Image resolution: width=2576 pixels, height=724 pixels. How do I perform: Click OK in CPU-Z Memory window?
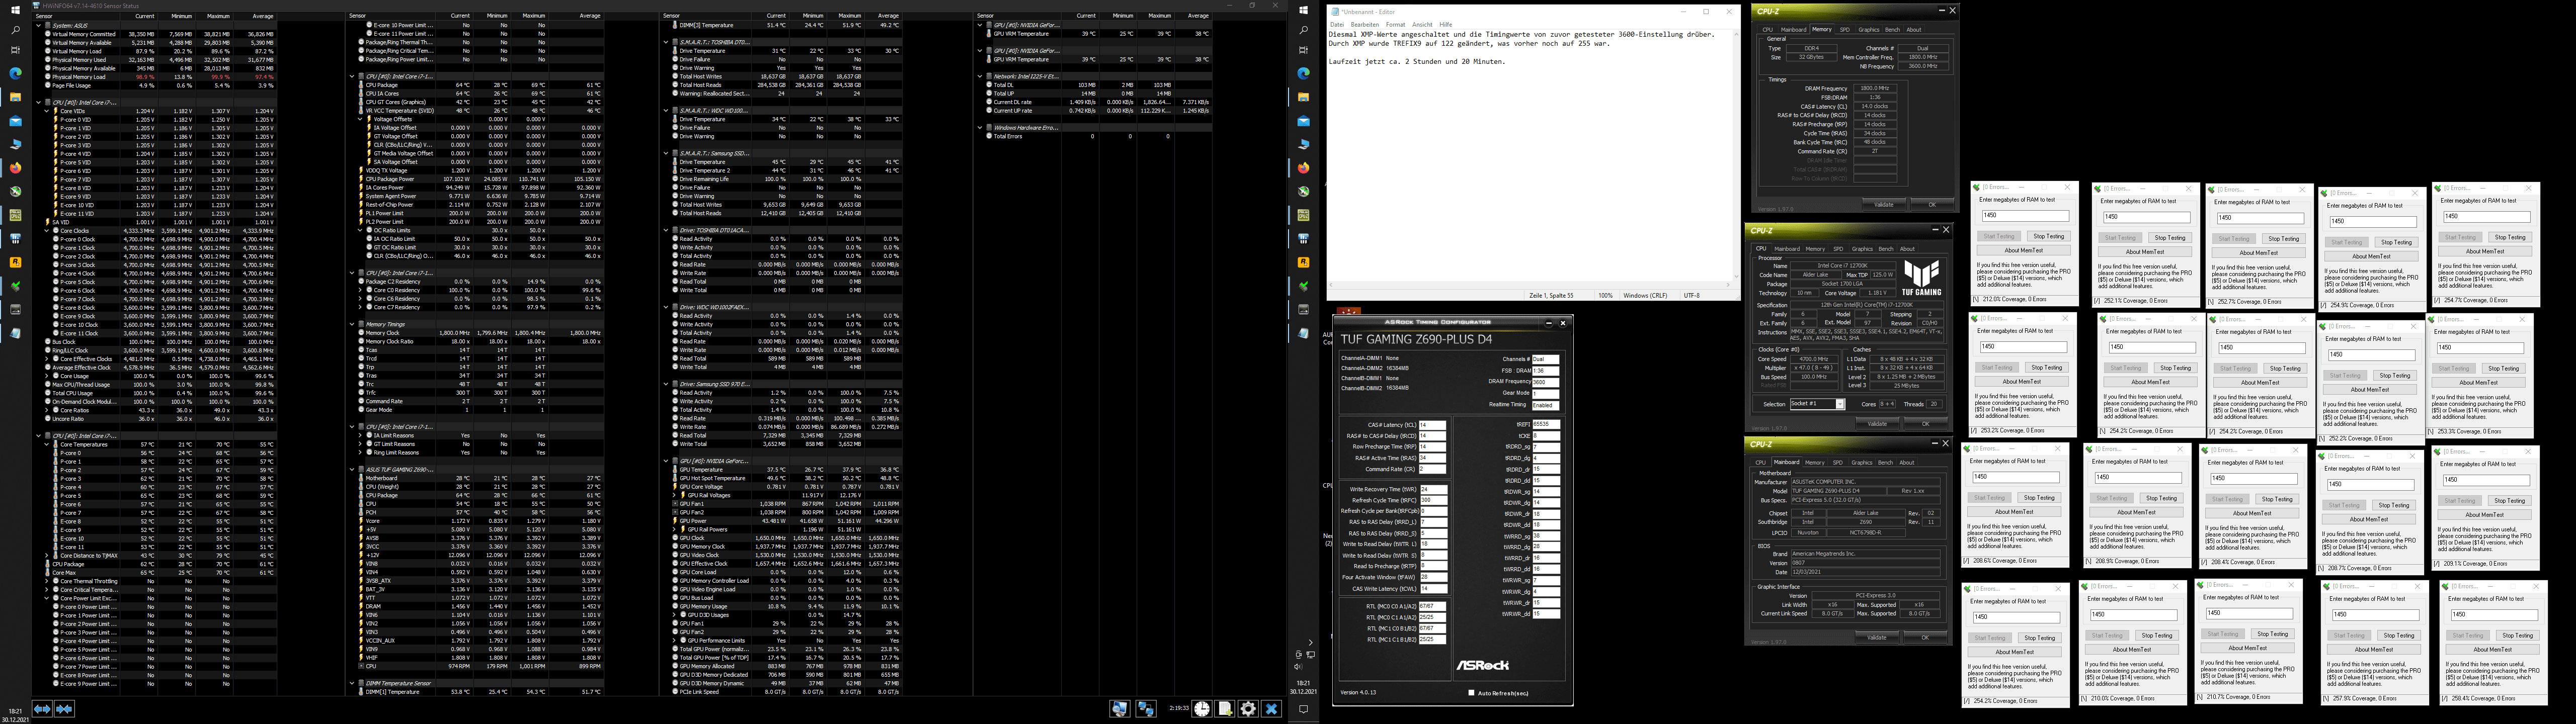(1932, 204)
